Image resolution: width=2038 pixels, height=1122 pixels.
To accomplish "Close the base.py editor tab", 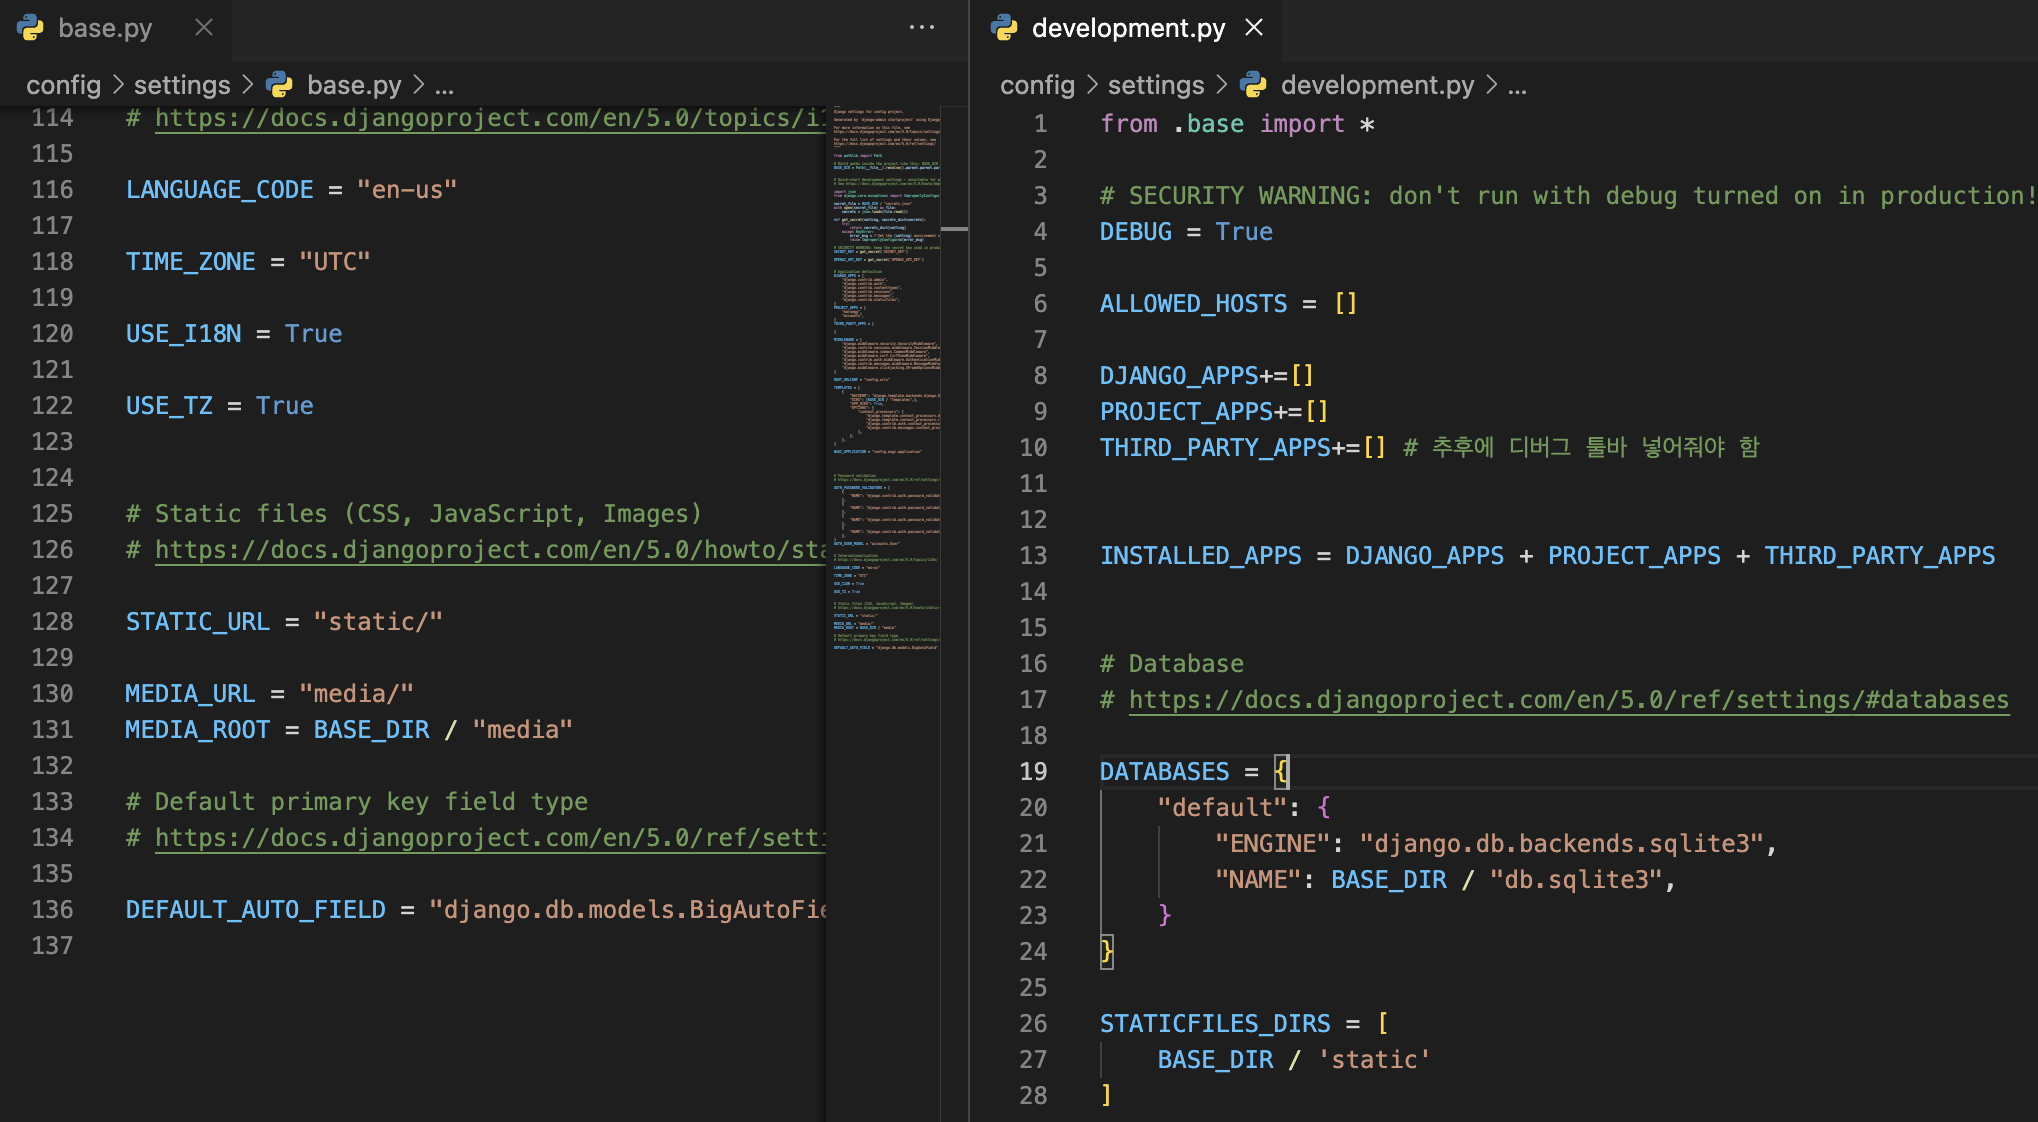I will tap(204, 28).
